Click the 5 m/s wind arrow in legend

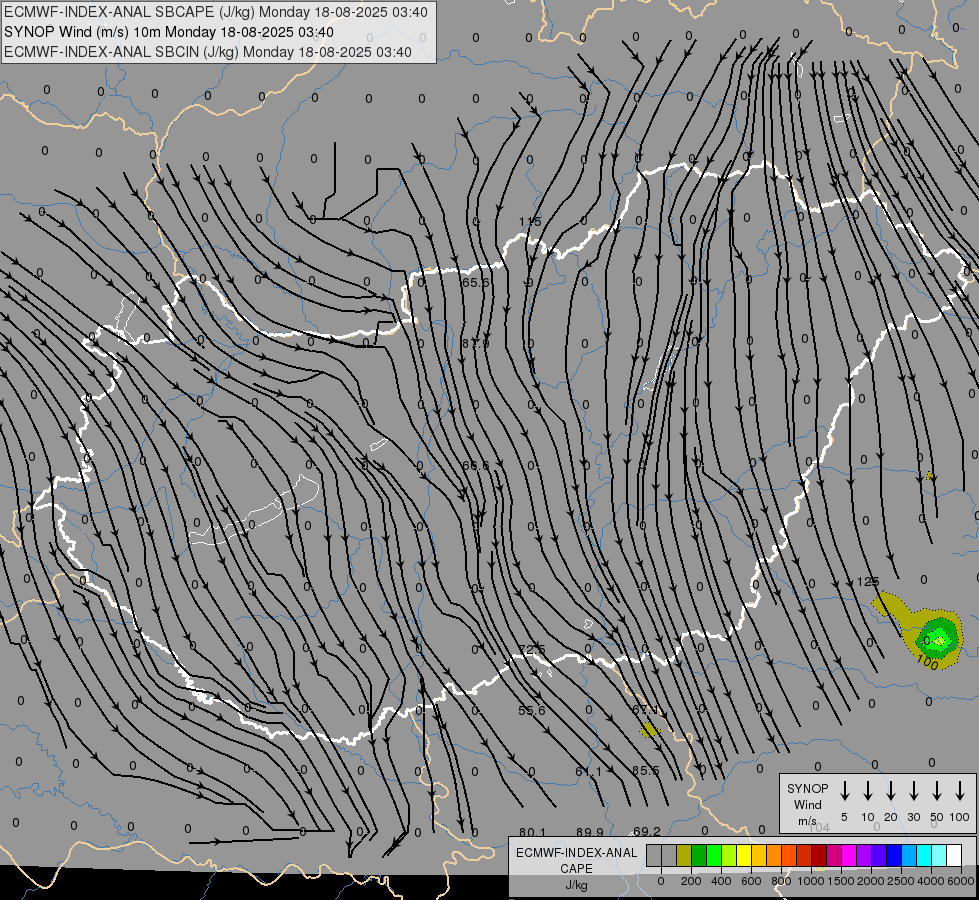[844, 791]
